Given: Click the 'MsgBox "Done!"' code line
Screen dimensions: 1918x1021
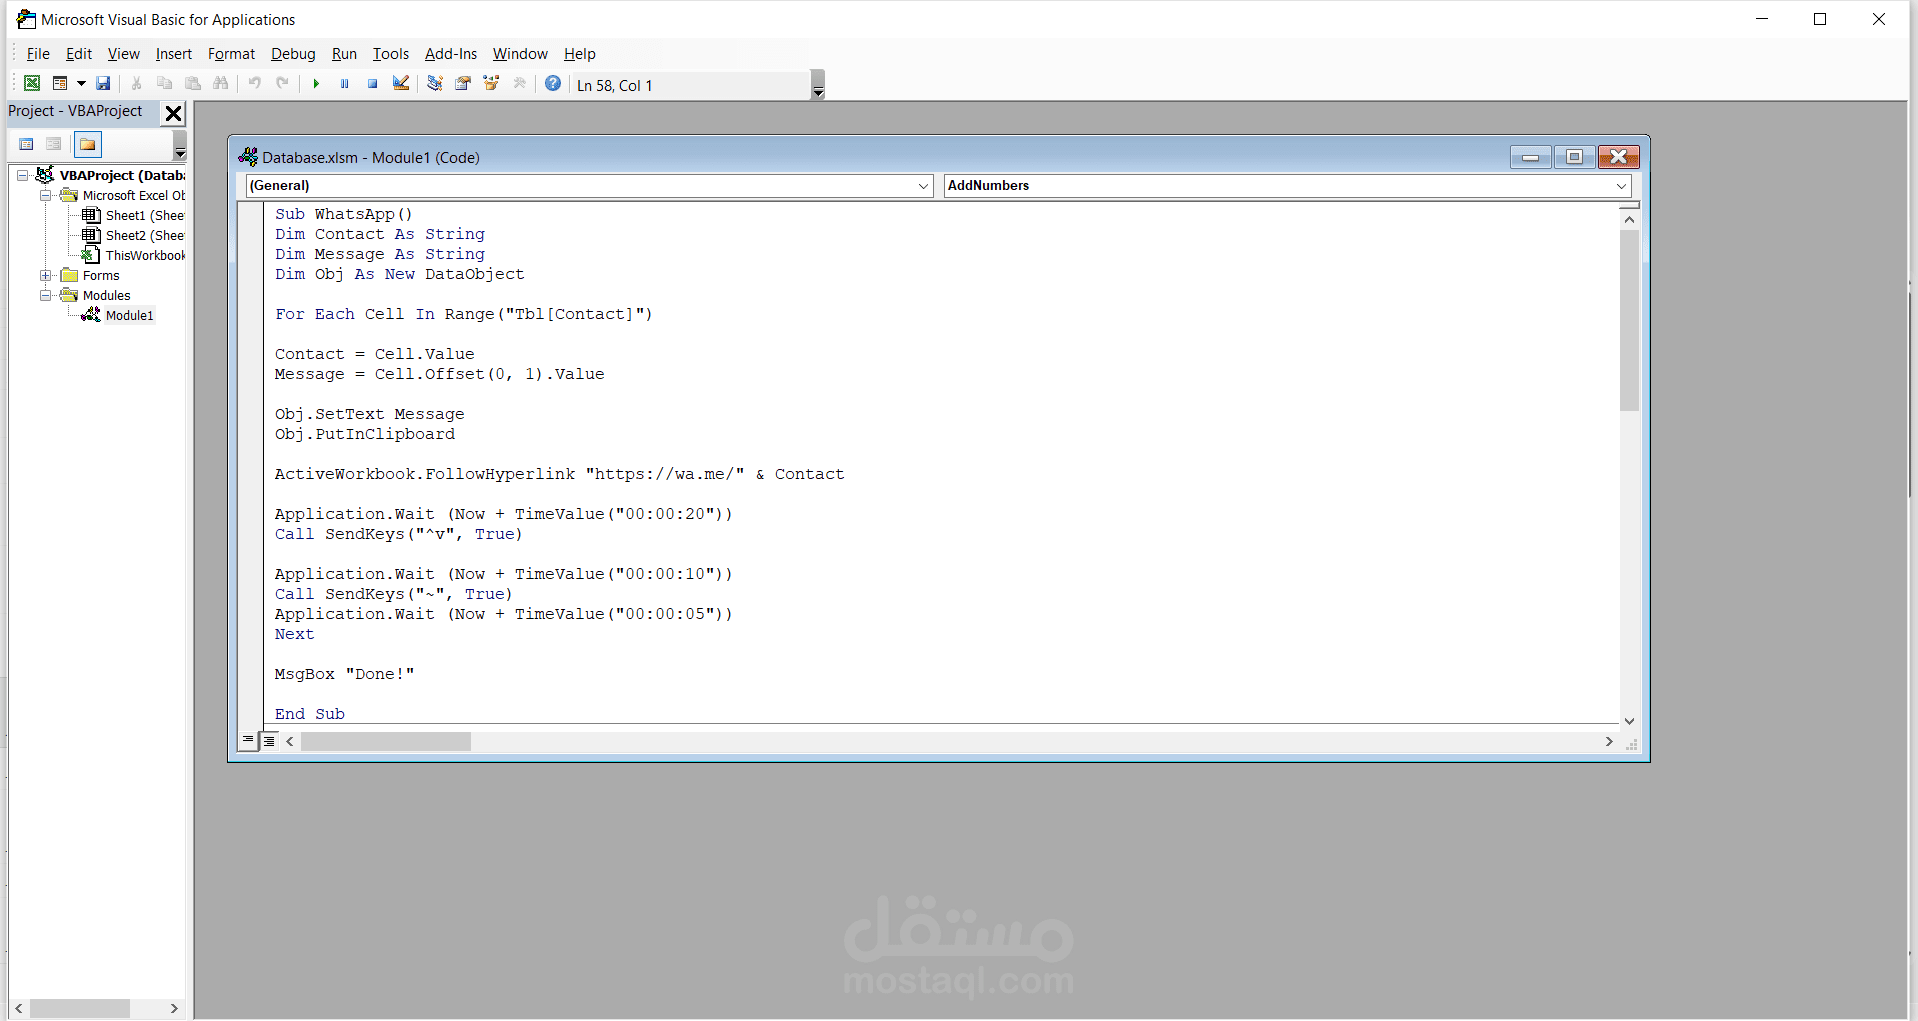Looking at the screenshot, I should pos(345,674).
